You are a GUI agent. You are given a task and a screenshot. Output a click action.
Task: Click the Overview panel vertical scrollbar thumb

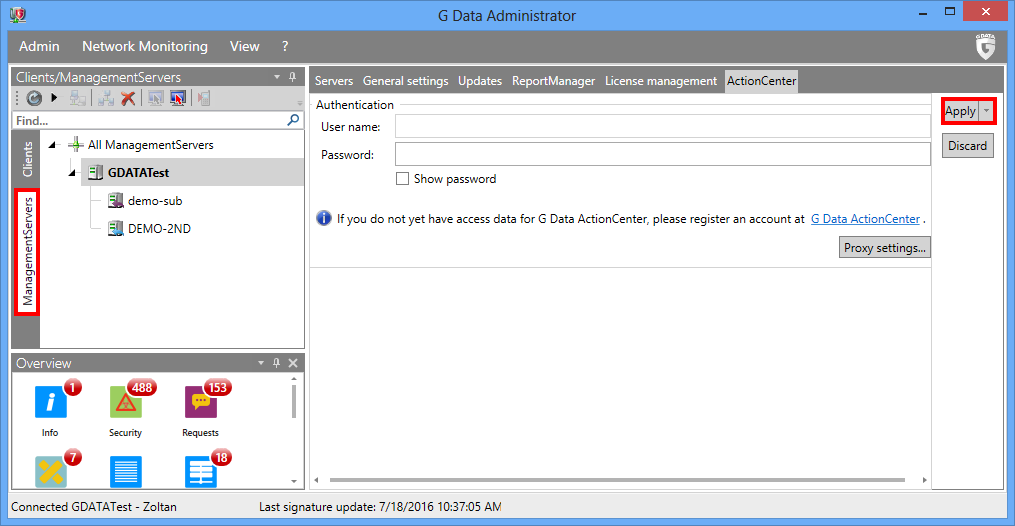point(294,402)
